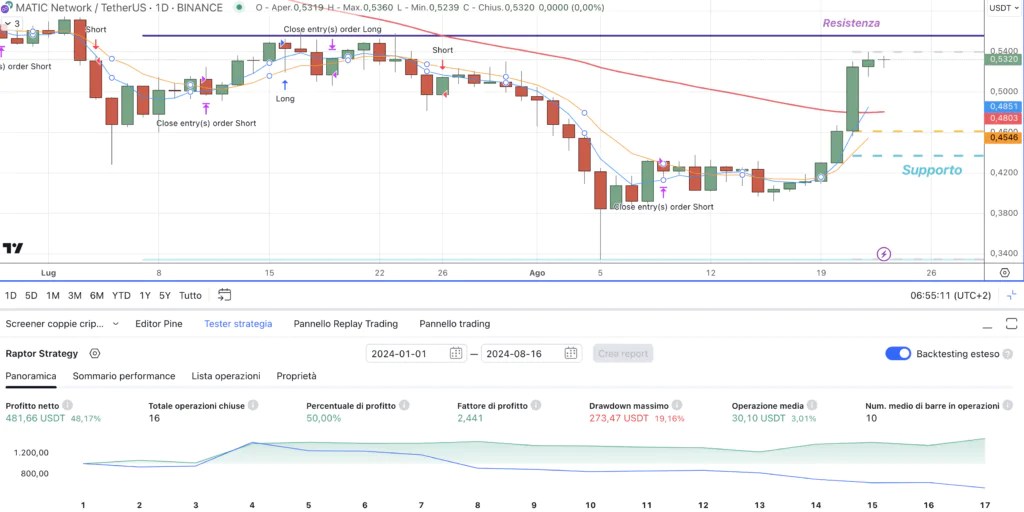Open USDT currency dropdown on price scale
The height and width of the screenshot is (512, 1024).
(x=1004, y=8)
